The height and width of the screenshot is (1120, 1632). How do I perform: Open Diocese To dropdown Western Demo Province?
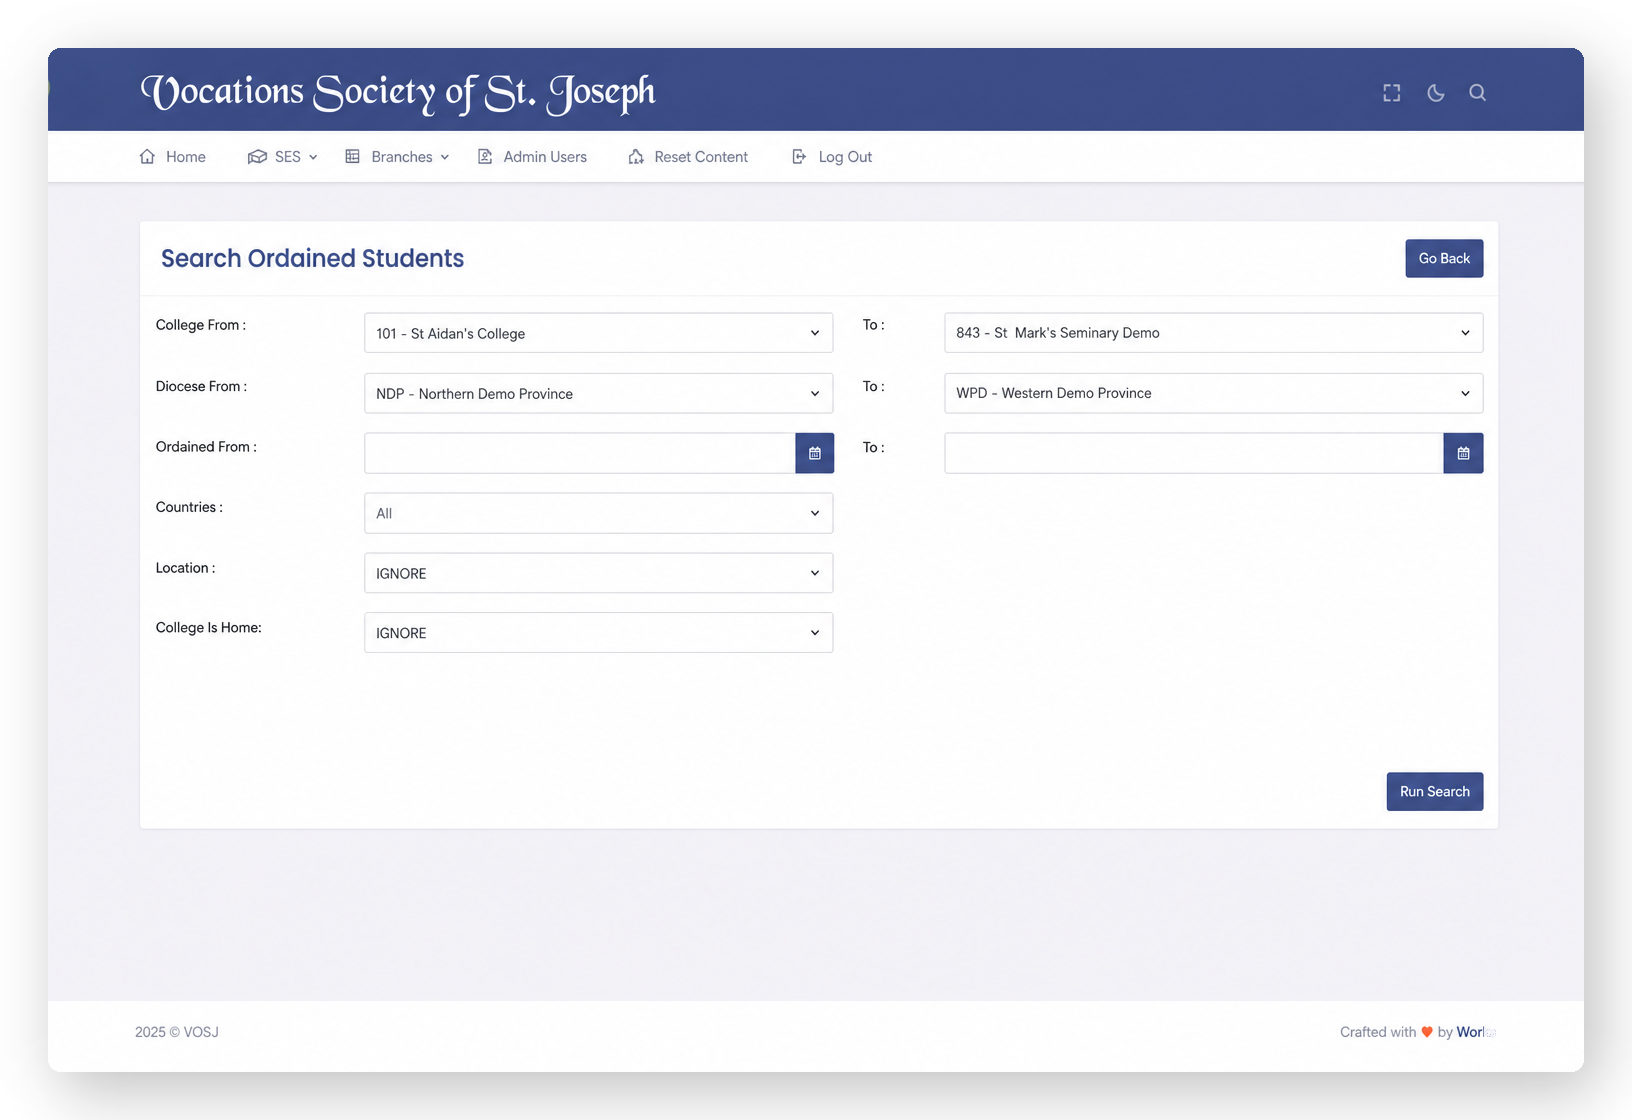(1213, 393)
